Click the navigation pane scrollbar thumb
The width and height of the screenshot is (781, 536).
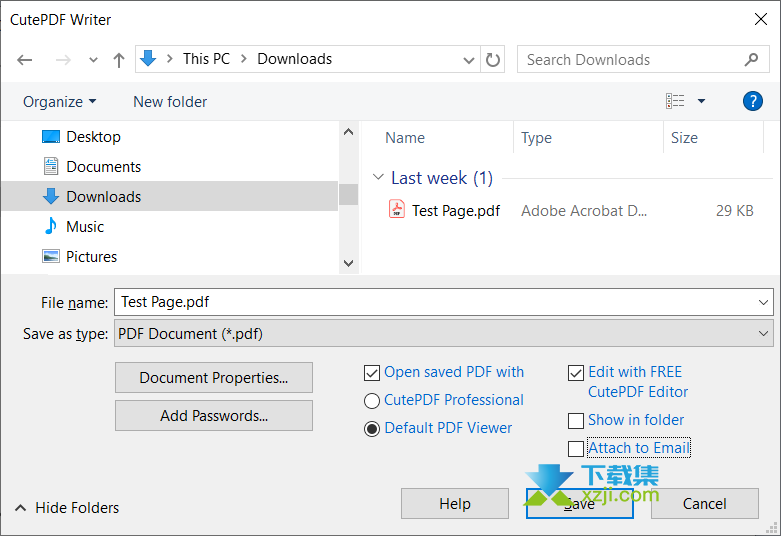point(349,194)
